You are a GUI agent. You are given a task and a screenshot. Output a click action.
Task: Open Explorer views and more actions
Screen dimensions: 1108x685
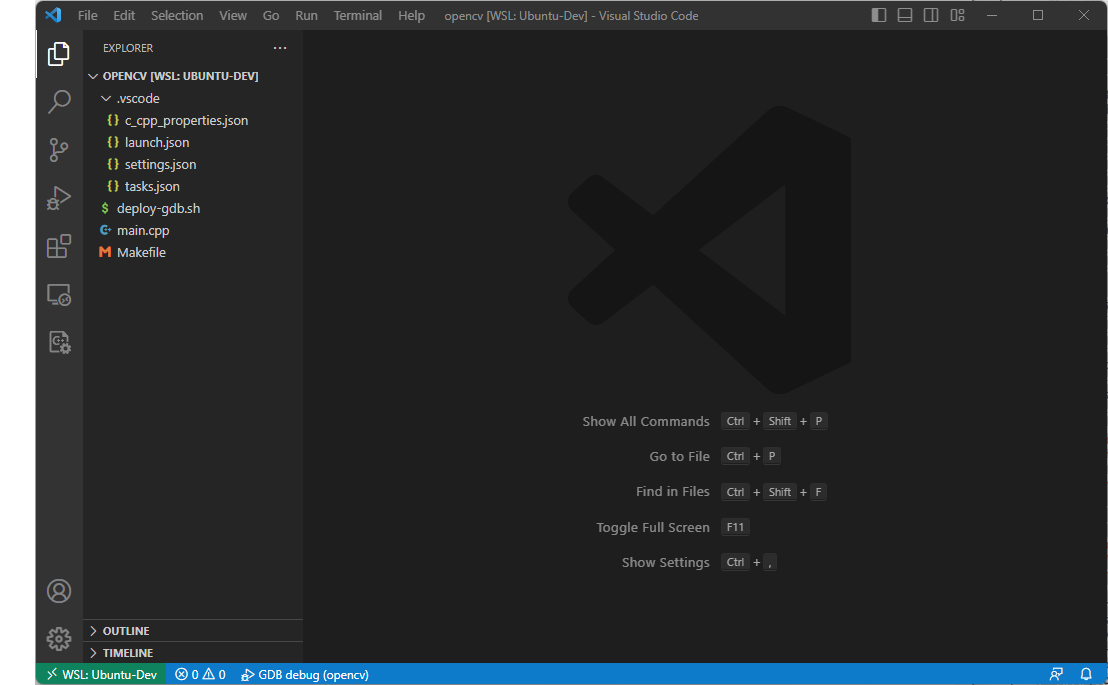click(x=280, y=48)
